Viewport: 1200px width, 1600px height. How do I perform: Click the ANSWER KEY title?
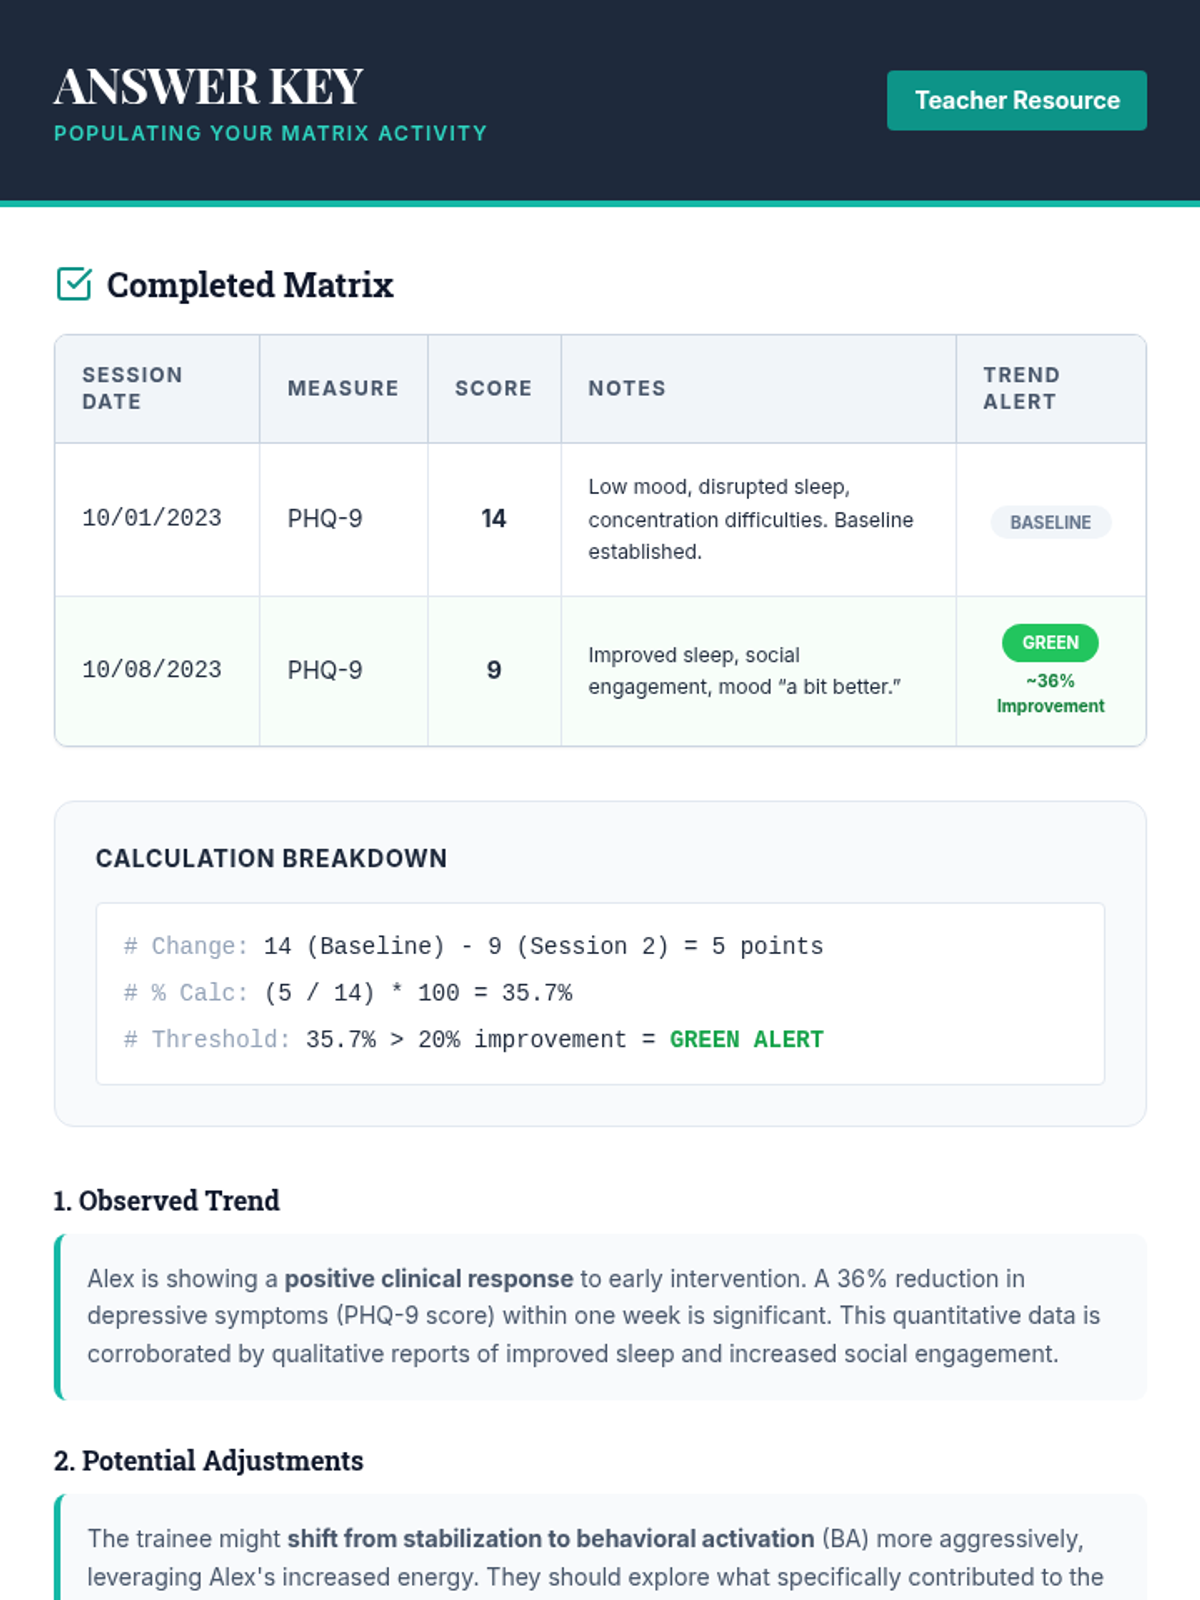point(208,86)
